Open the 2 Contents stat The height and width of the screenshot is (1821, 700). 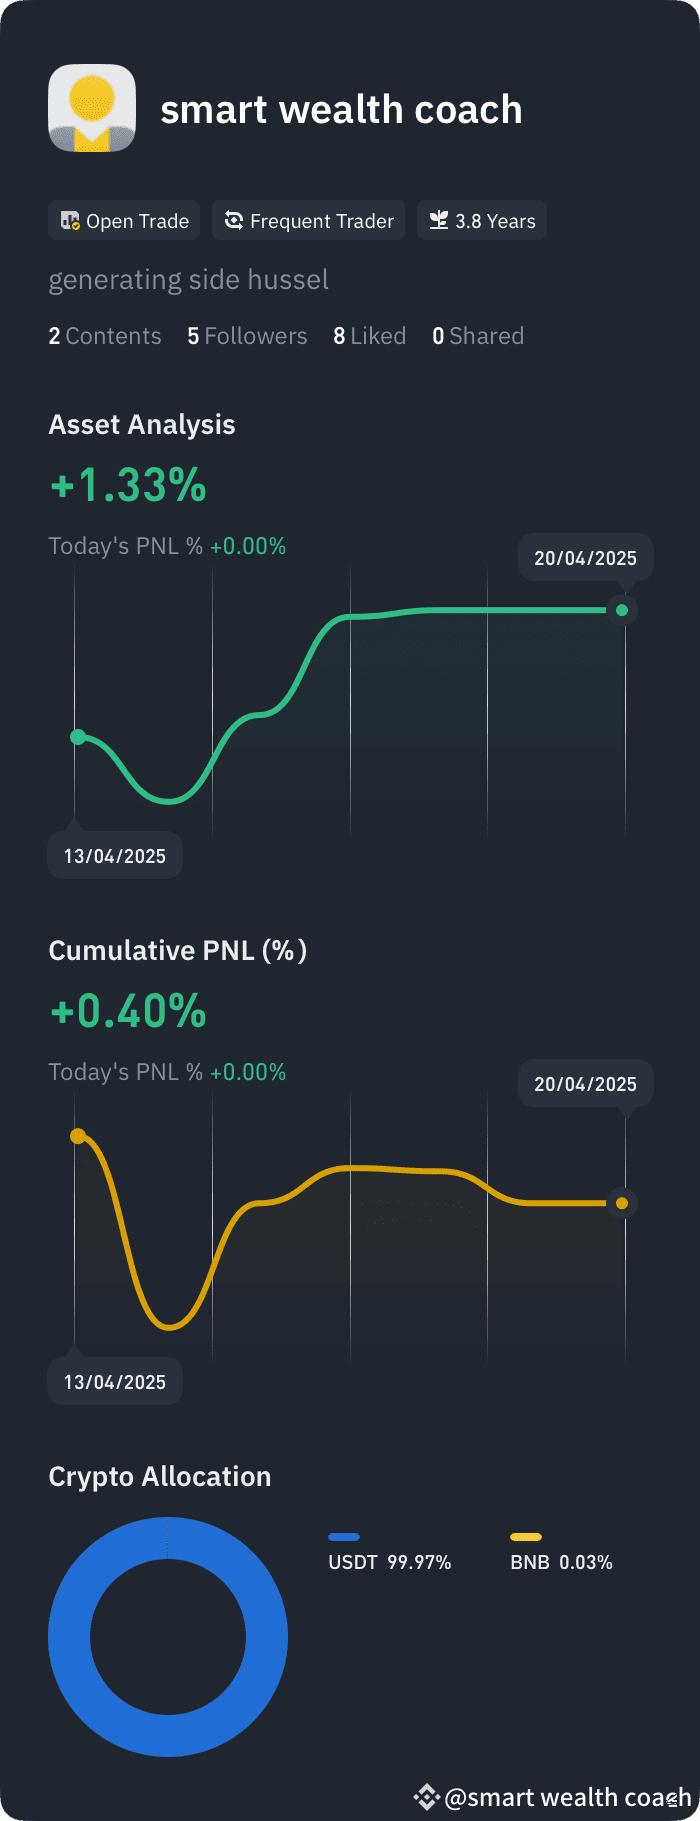click(105, 336)
